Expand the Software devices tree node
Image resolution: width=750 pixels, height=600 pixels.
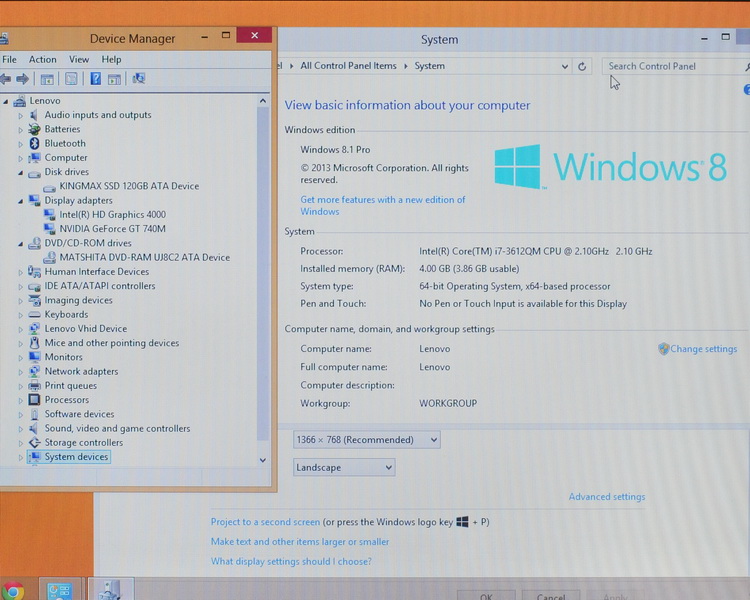click(20, 414)
